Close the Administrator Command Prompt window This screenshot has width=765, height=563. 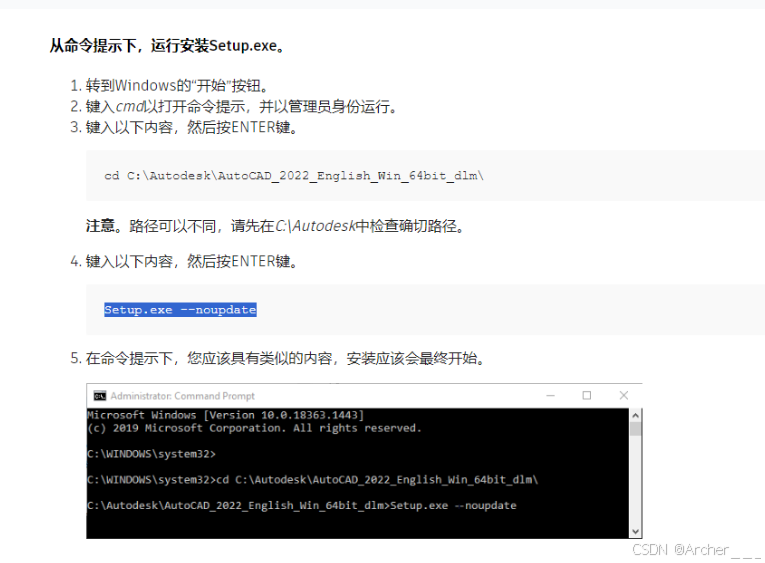624,396
